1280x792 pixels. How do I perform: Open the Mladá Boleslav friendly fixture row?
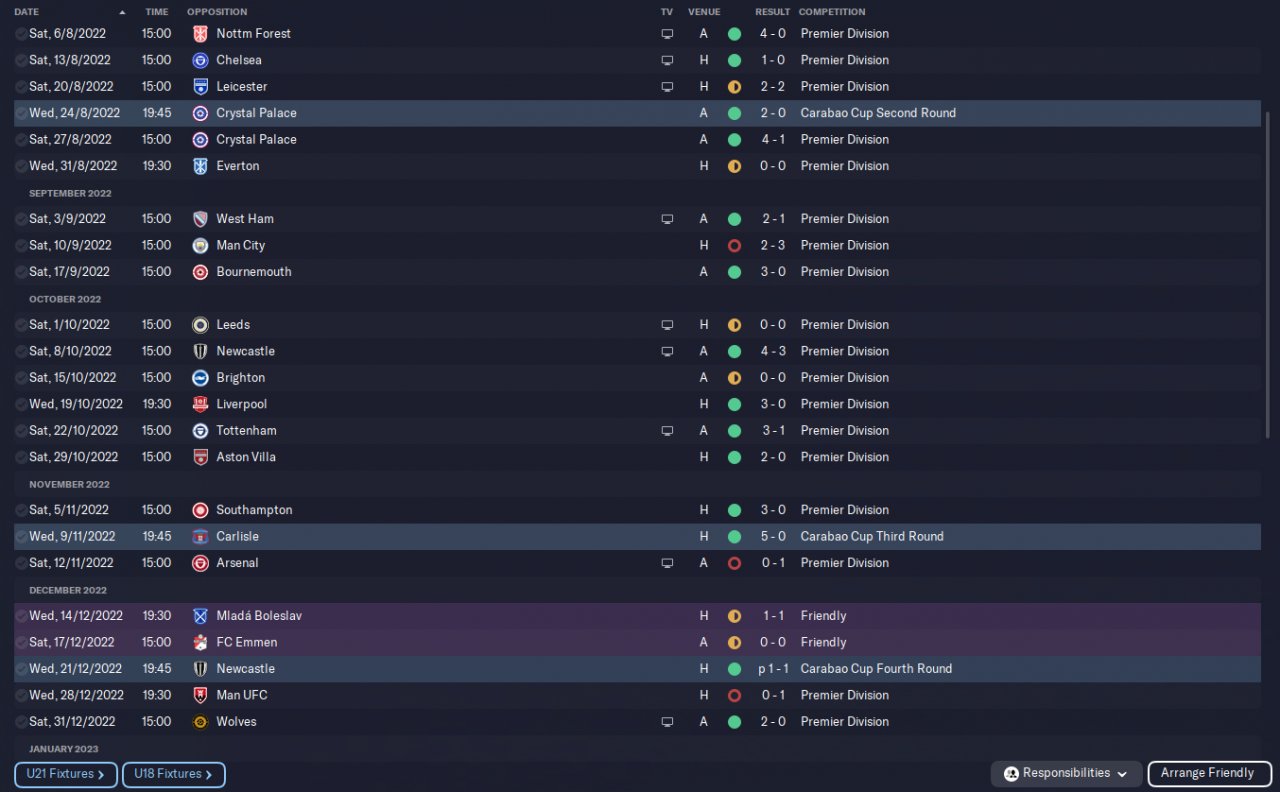[x=637, y=616]
